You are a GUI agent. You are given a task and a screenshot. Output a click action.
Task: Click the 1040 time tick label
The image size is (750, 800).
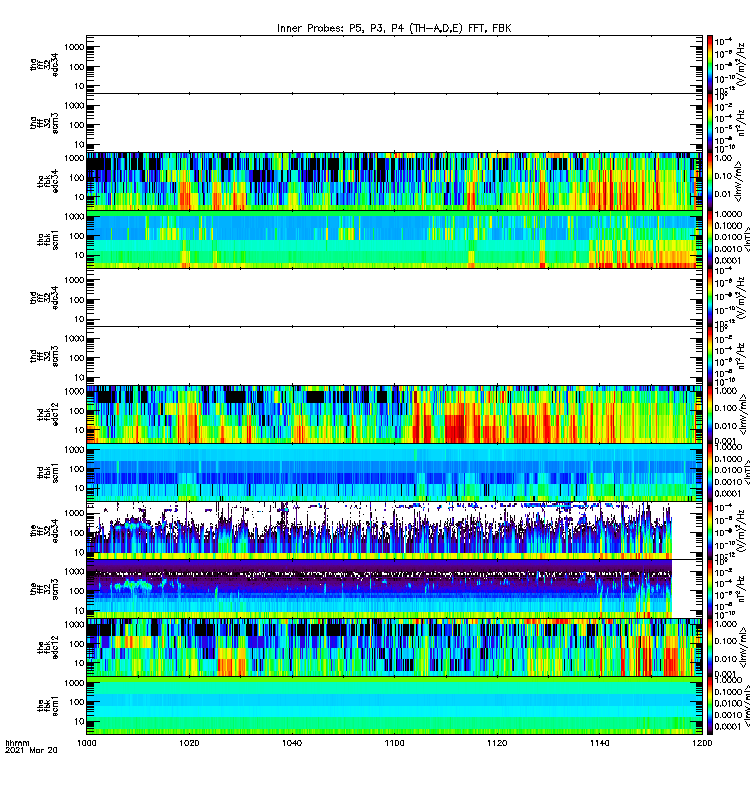[x=292, y=743]
